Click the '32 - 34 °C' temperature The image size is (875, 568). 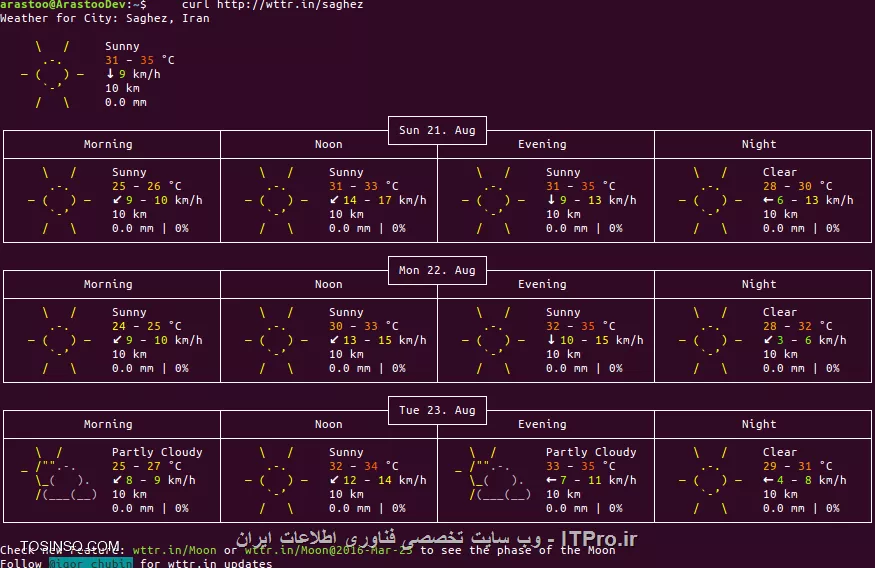point(363,466)
